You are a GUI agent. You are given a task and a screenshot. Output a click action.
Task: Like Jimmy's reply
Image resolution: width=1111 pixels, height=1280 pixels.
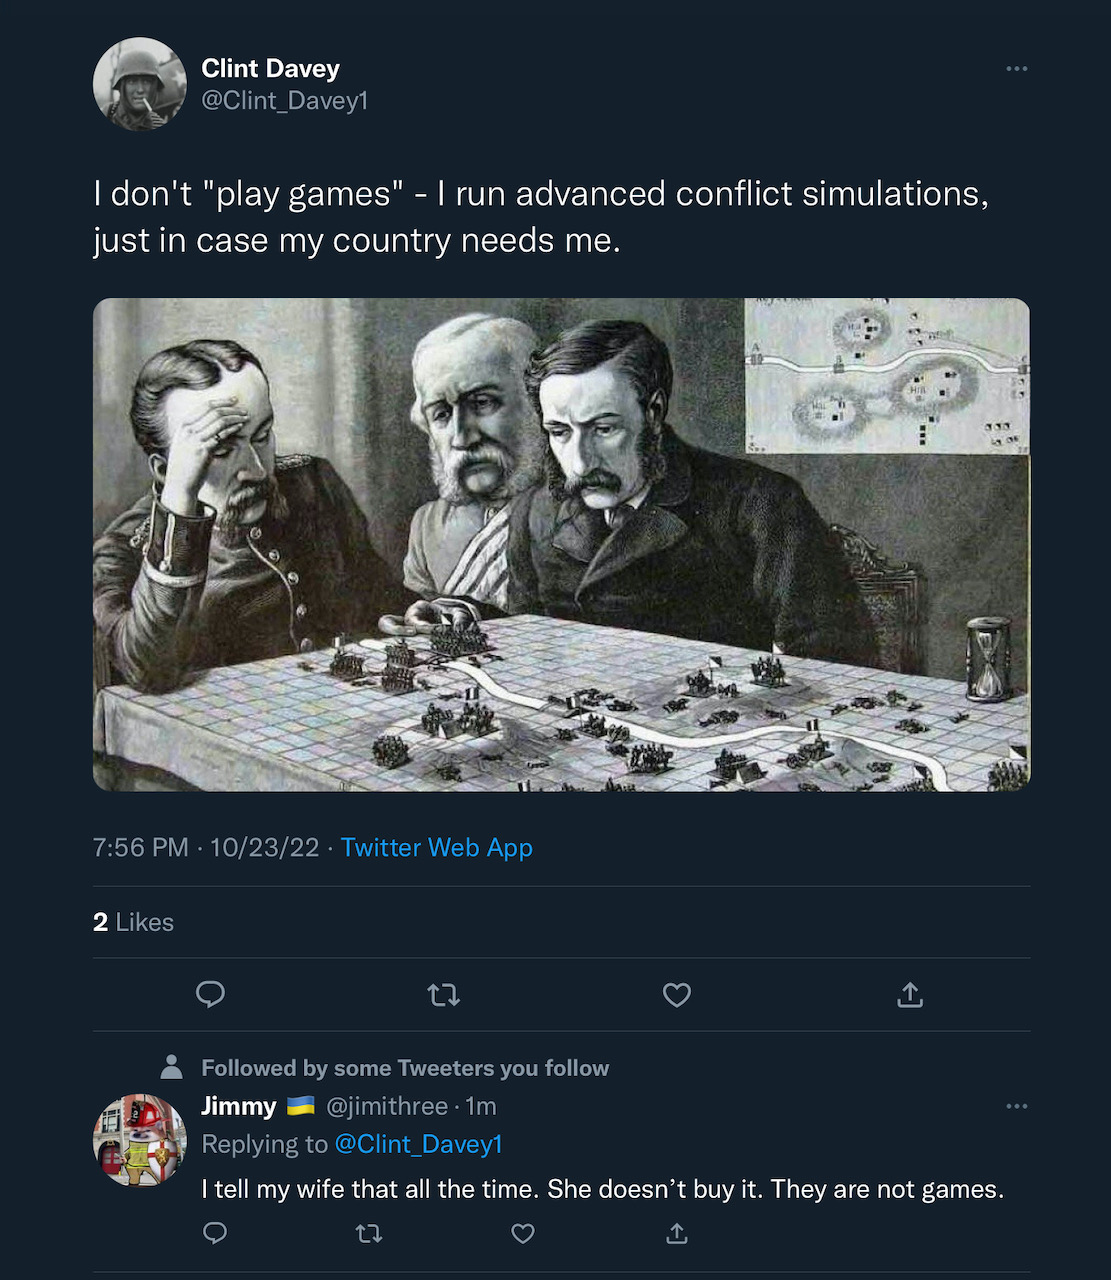523,1233
